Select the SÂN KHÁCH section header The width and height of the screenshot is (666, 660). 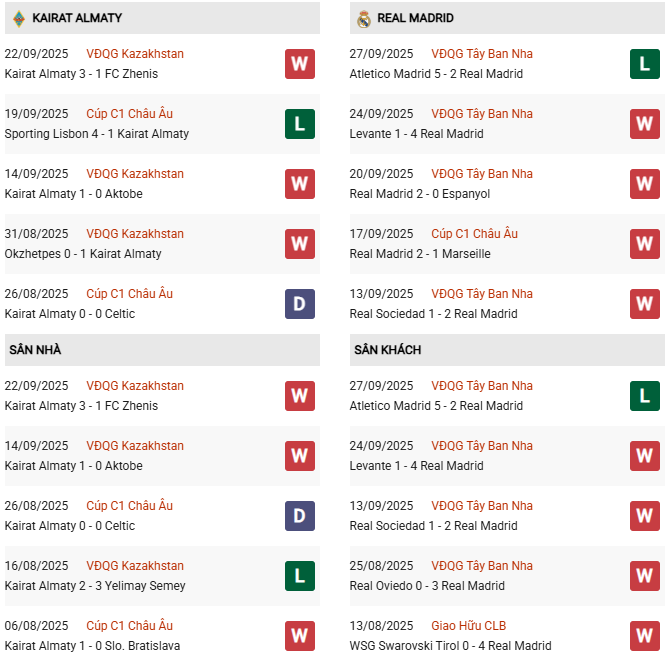coord(387,350)
